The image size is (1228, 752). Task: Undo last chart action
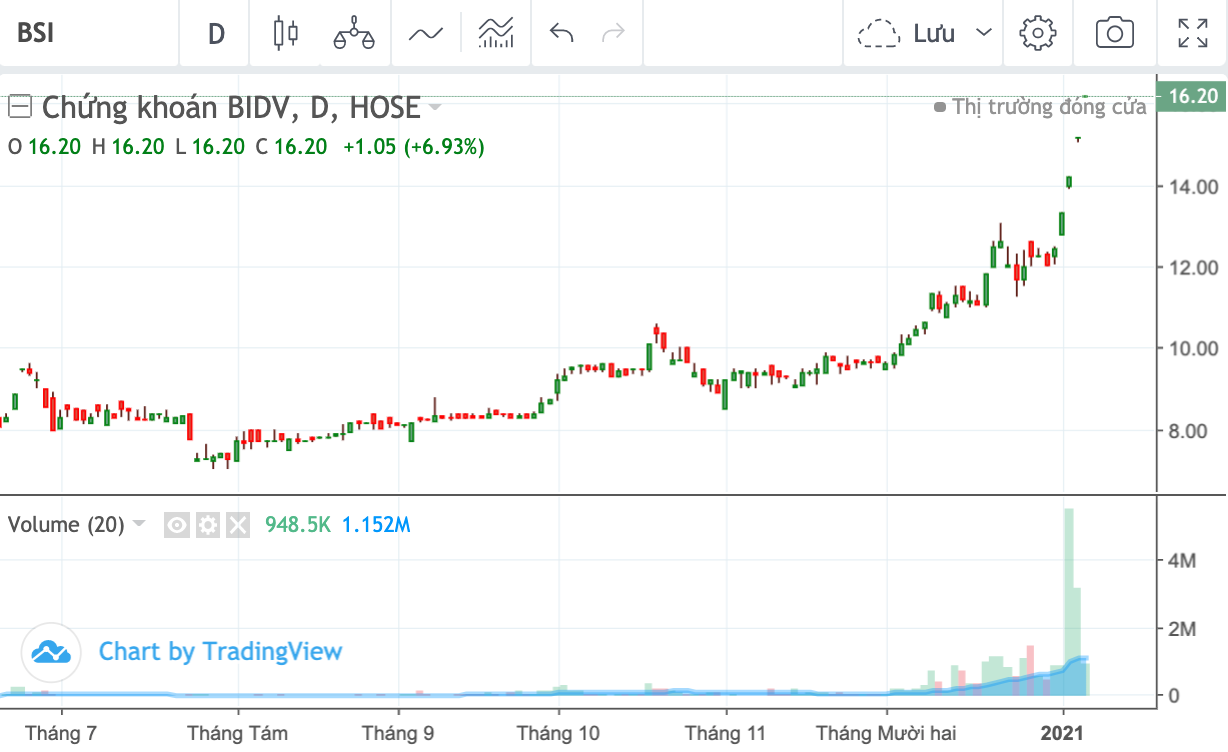pos(562,33)
